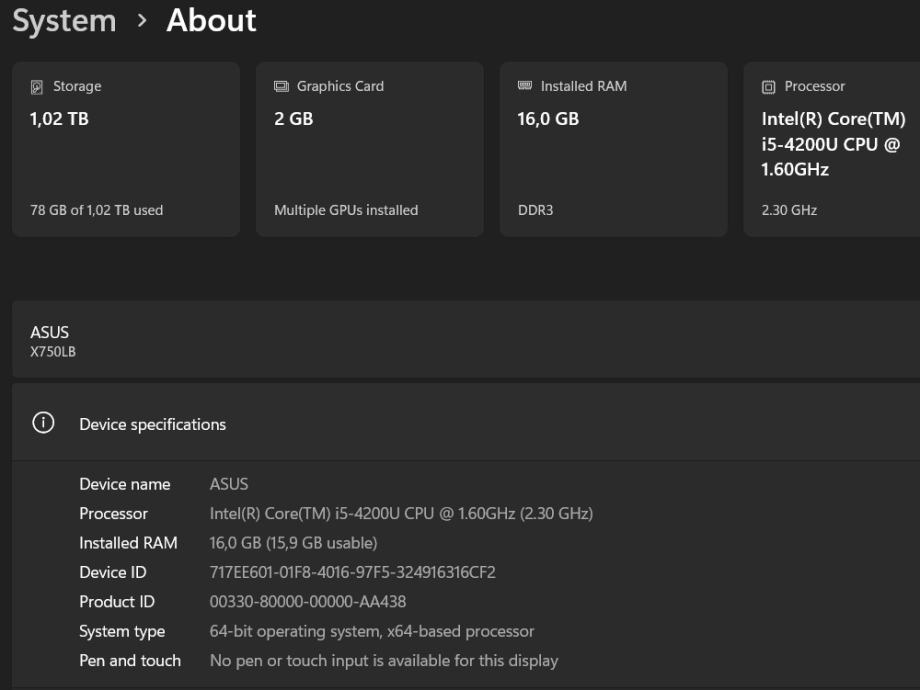Open the Storage card showing 1,02 TB

coord(126,150)
